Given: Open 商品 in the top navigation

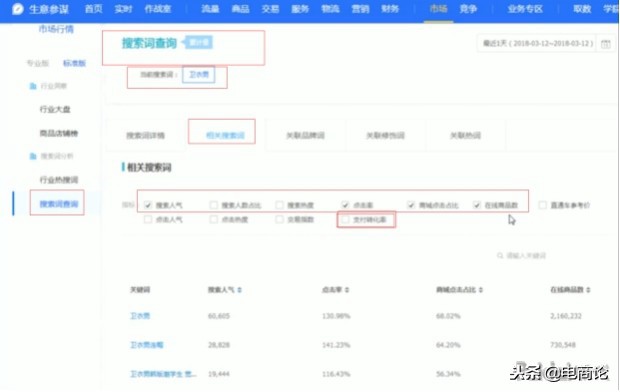Looking at the screenshot, I should [x=240, y=9].
